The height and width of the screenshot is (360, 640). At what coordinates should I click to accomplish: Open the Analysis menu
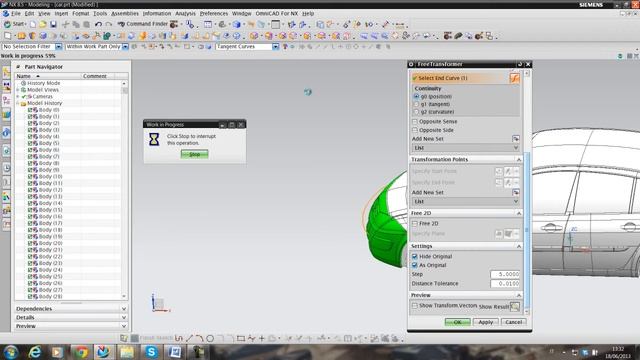(x=185, y=13)
